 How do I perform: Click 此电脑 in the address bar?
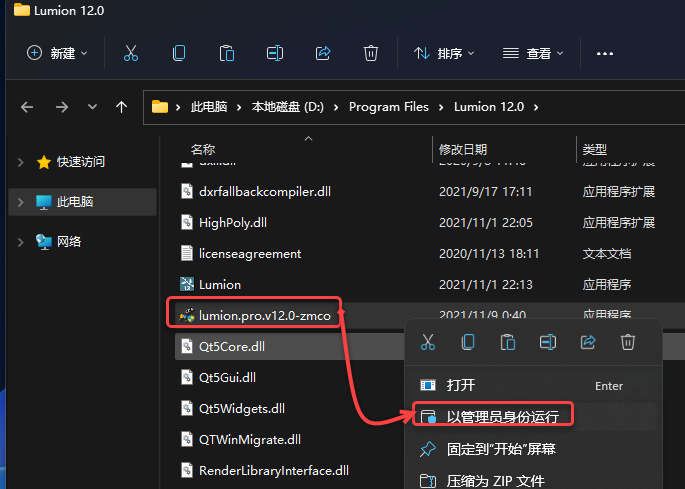[x=209, y=107]
